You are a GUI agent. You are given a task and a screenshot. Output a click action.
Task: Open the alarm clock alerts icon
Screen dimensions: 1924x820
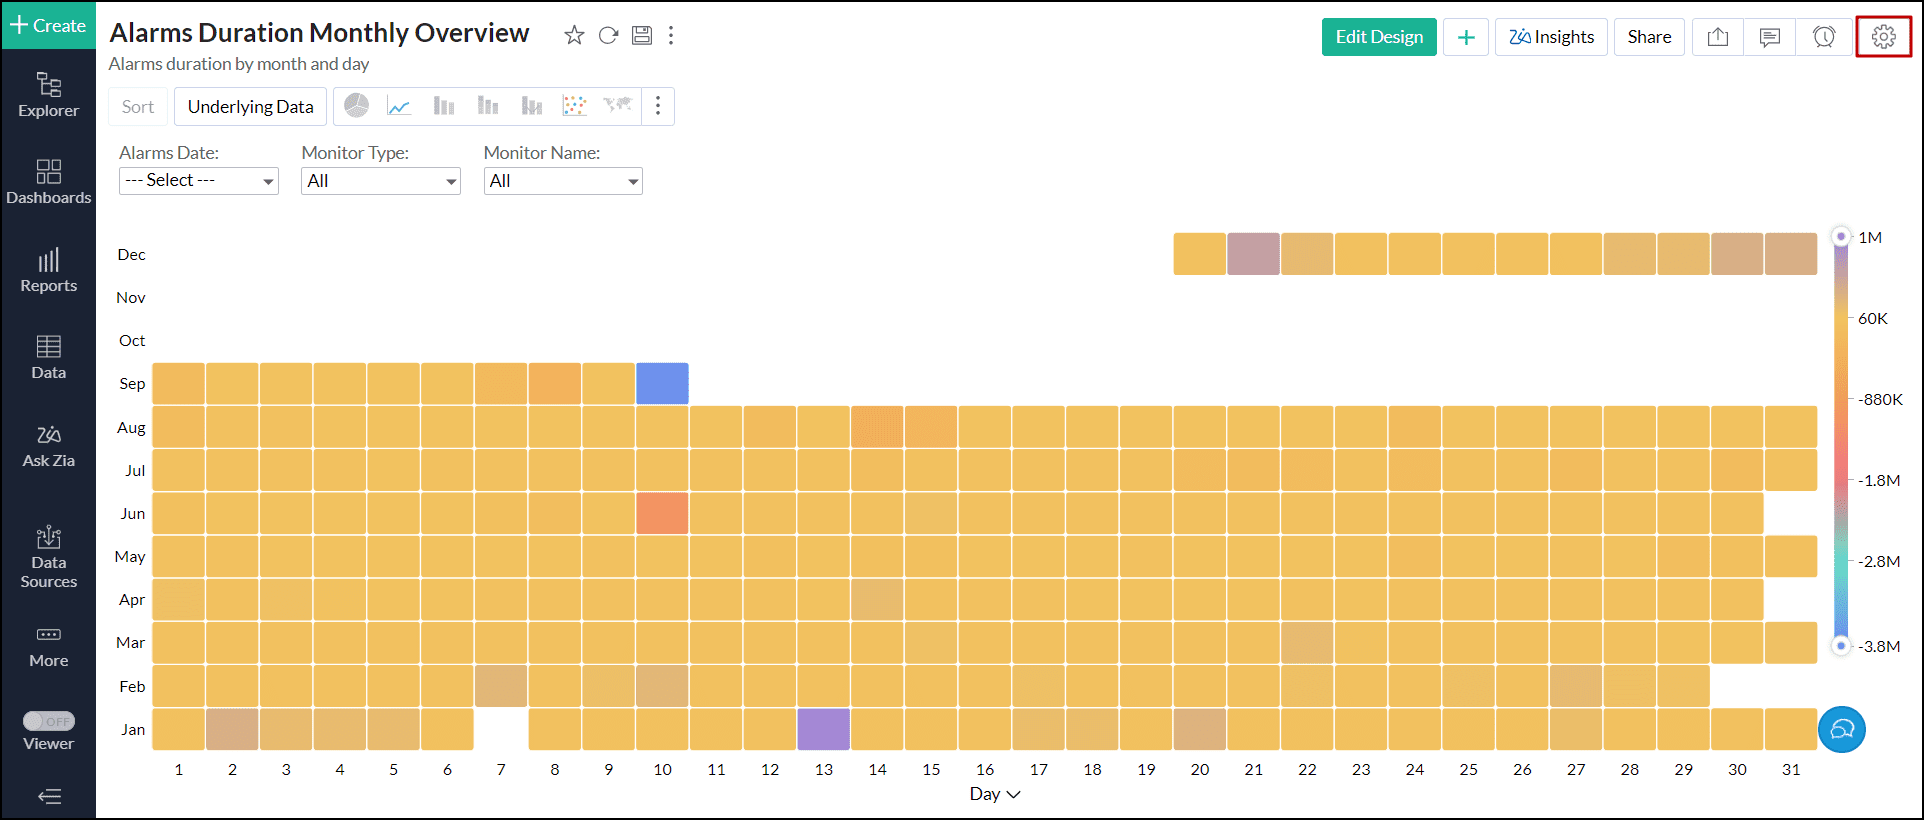(x=1824, y=37)
